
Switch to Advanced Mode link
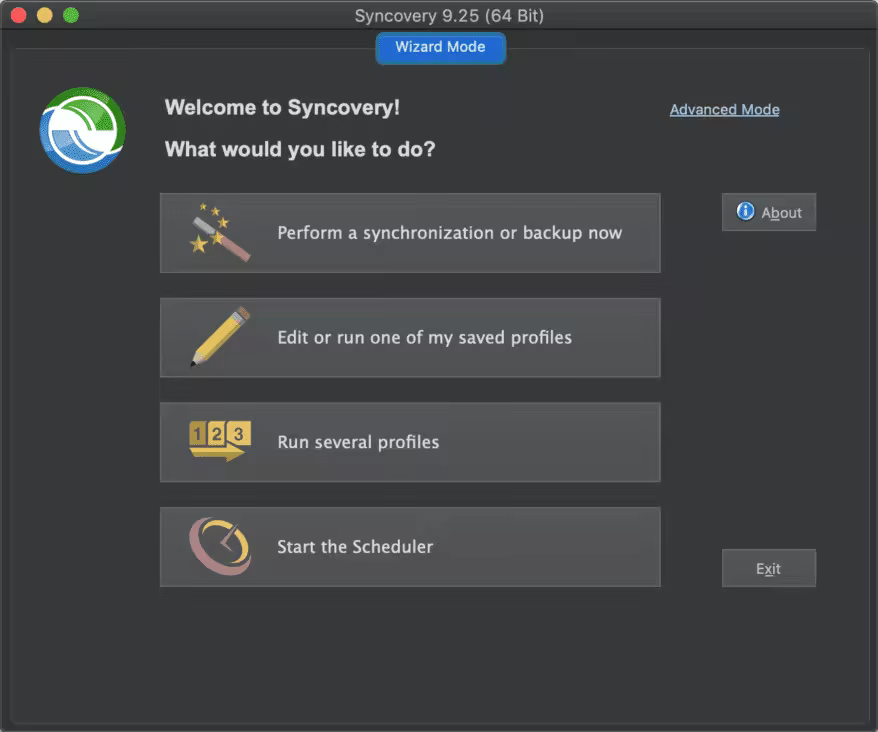725,109
